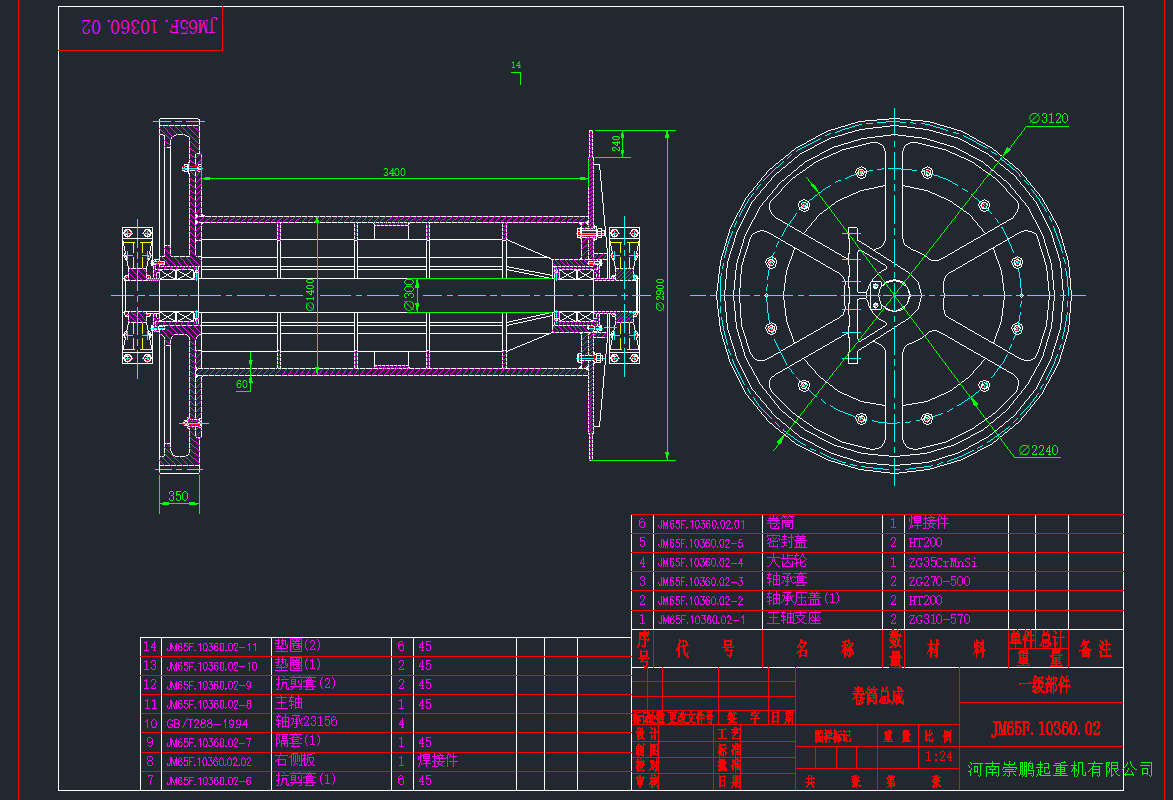
Task: Click the 350 dimension below the left flange
Action: pyautogui.click(x=180, y=496)
